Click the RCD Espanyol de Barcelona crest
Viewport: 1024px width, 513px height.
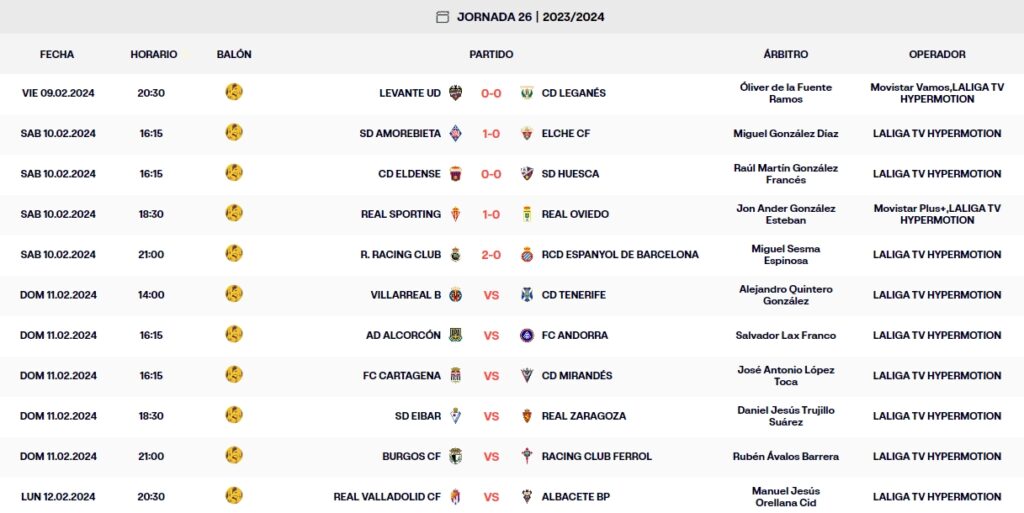point(527,255)
